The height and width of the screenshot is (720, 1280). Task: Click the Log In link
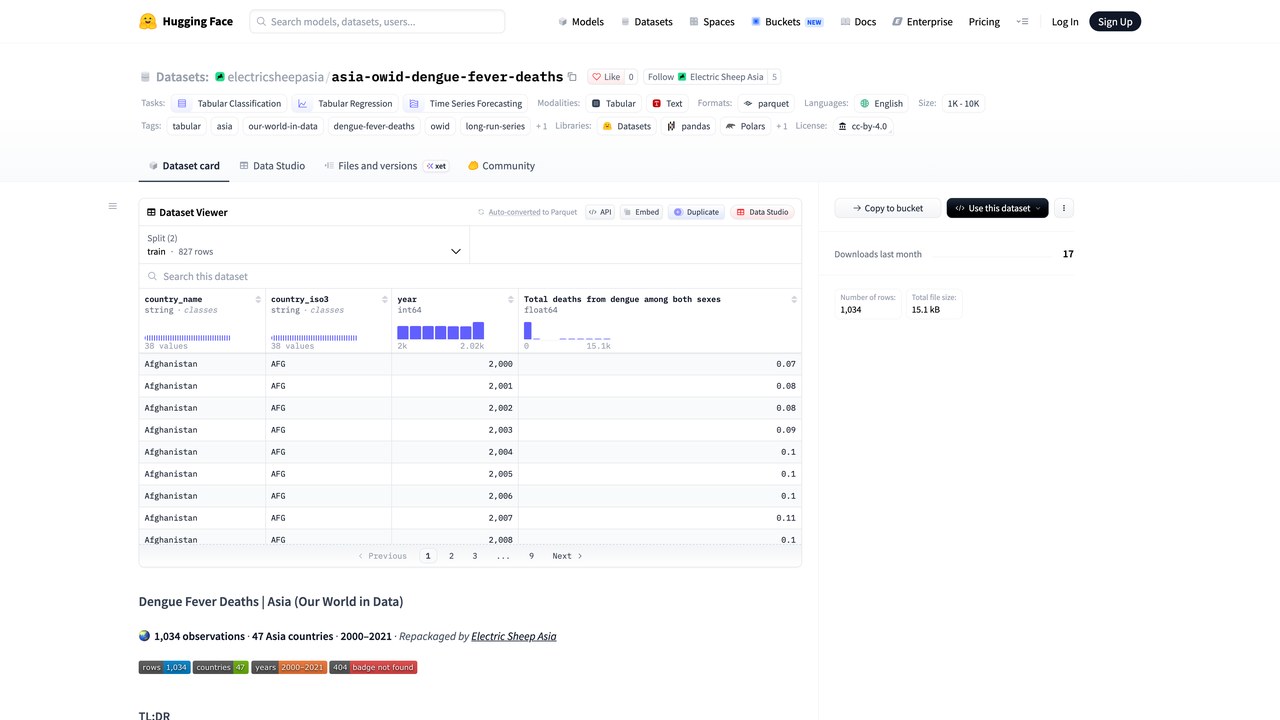click(x=1065, y=21)
